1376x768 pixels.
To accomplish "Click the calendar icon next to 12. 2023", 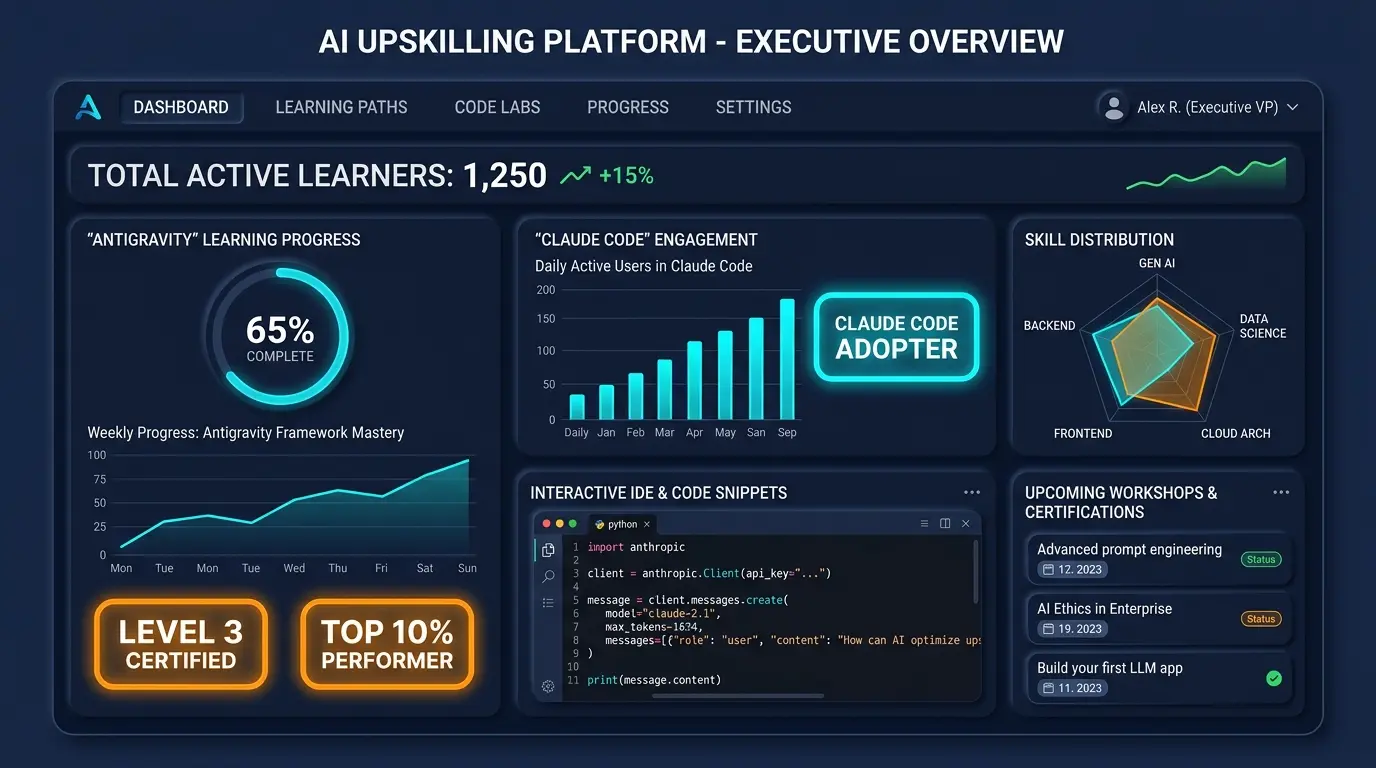I will click(x=1048, y=570).
